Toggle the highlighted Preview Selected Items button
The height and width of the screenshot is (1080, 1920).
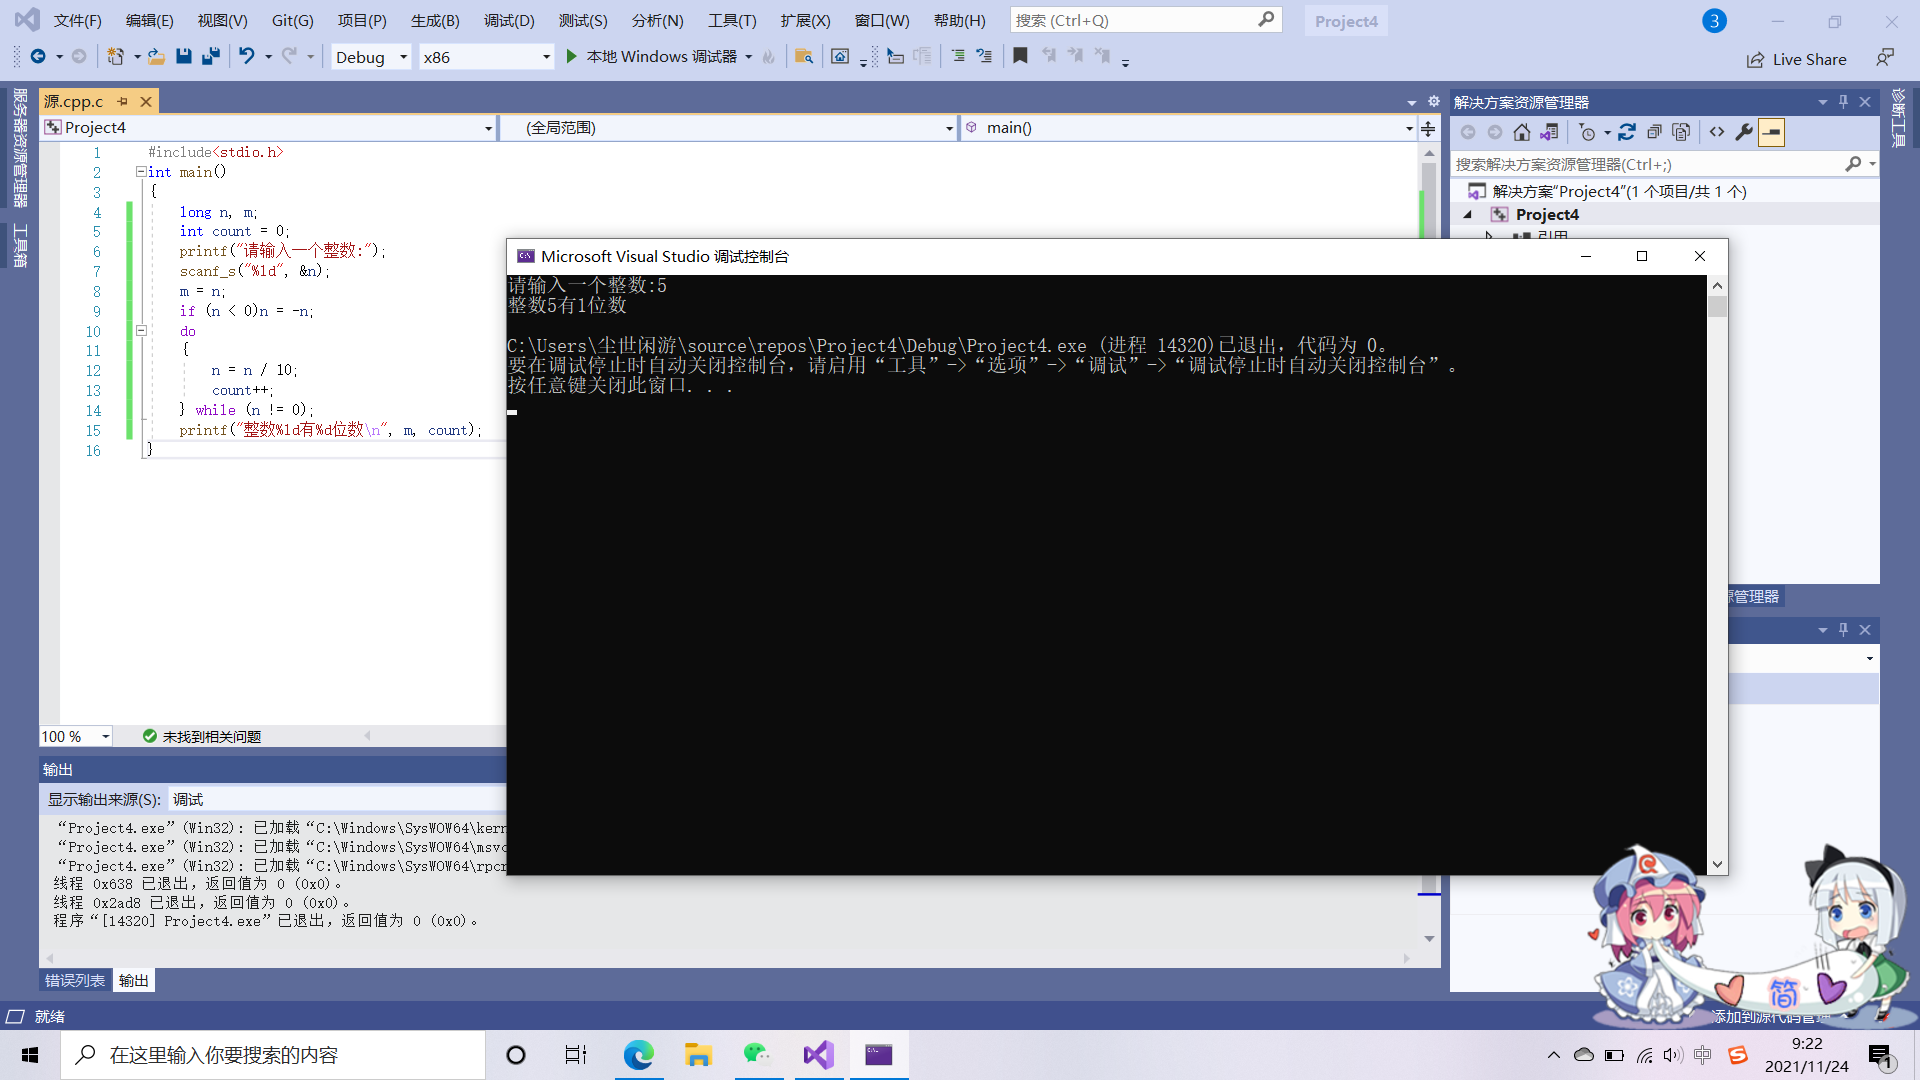(x=1771, y=132)
